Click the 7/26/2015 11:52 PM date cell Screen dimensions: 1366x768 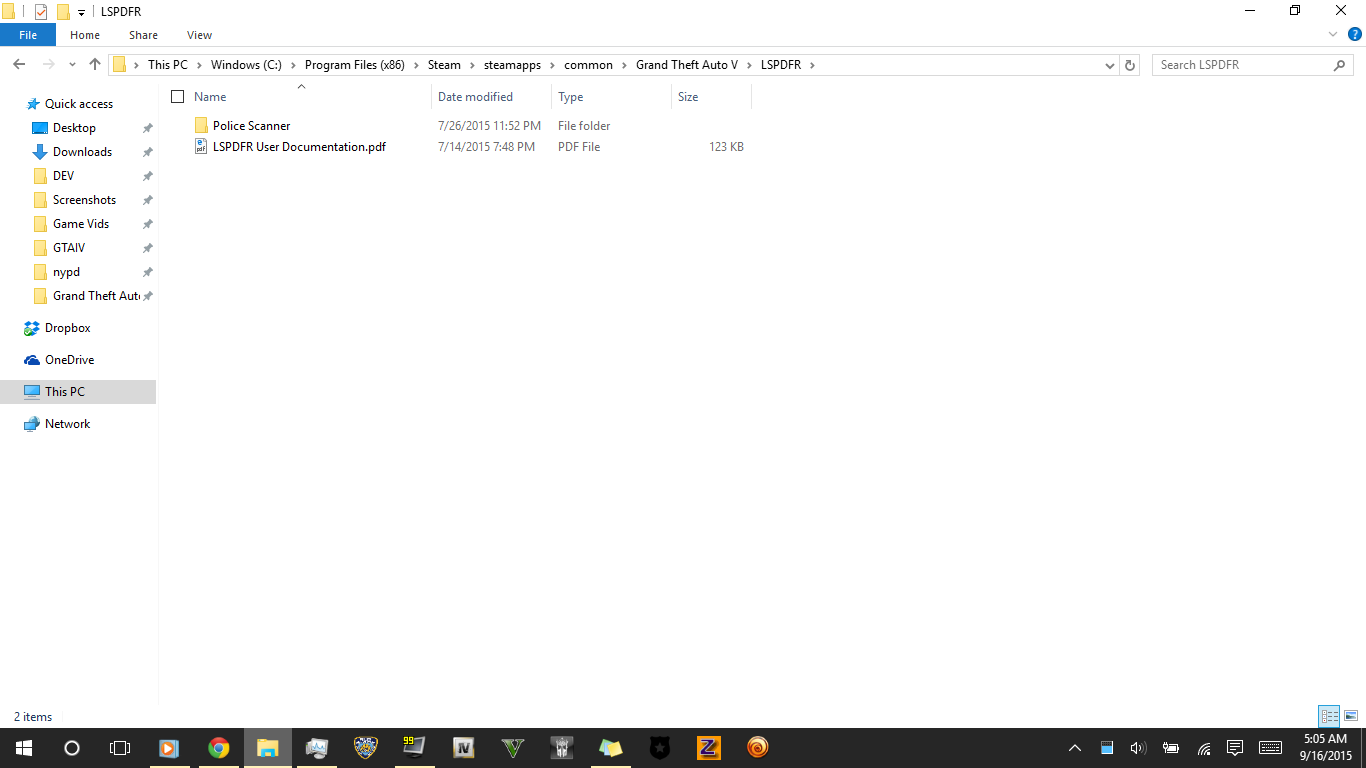[489, 126]
